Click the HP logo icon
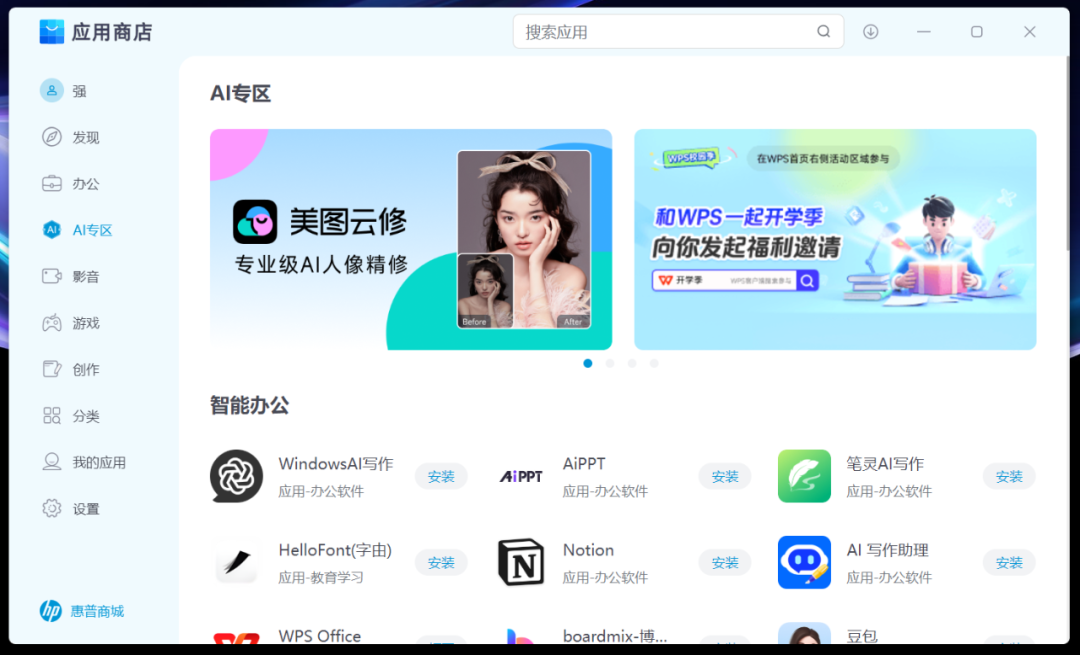This screenshot has height=655, width=1080. point(50,611)
